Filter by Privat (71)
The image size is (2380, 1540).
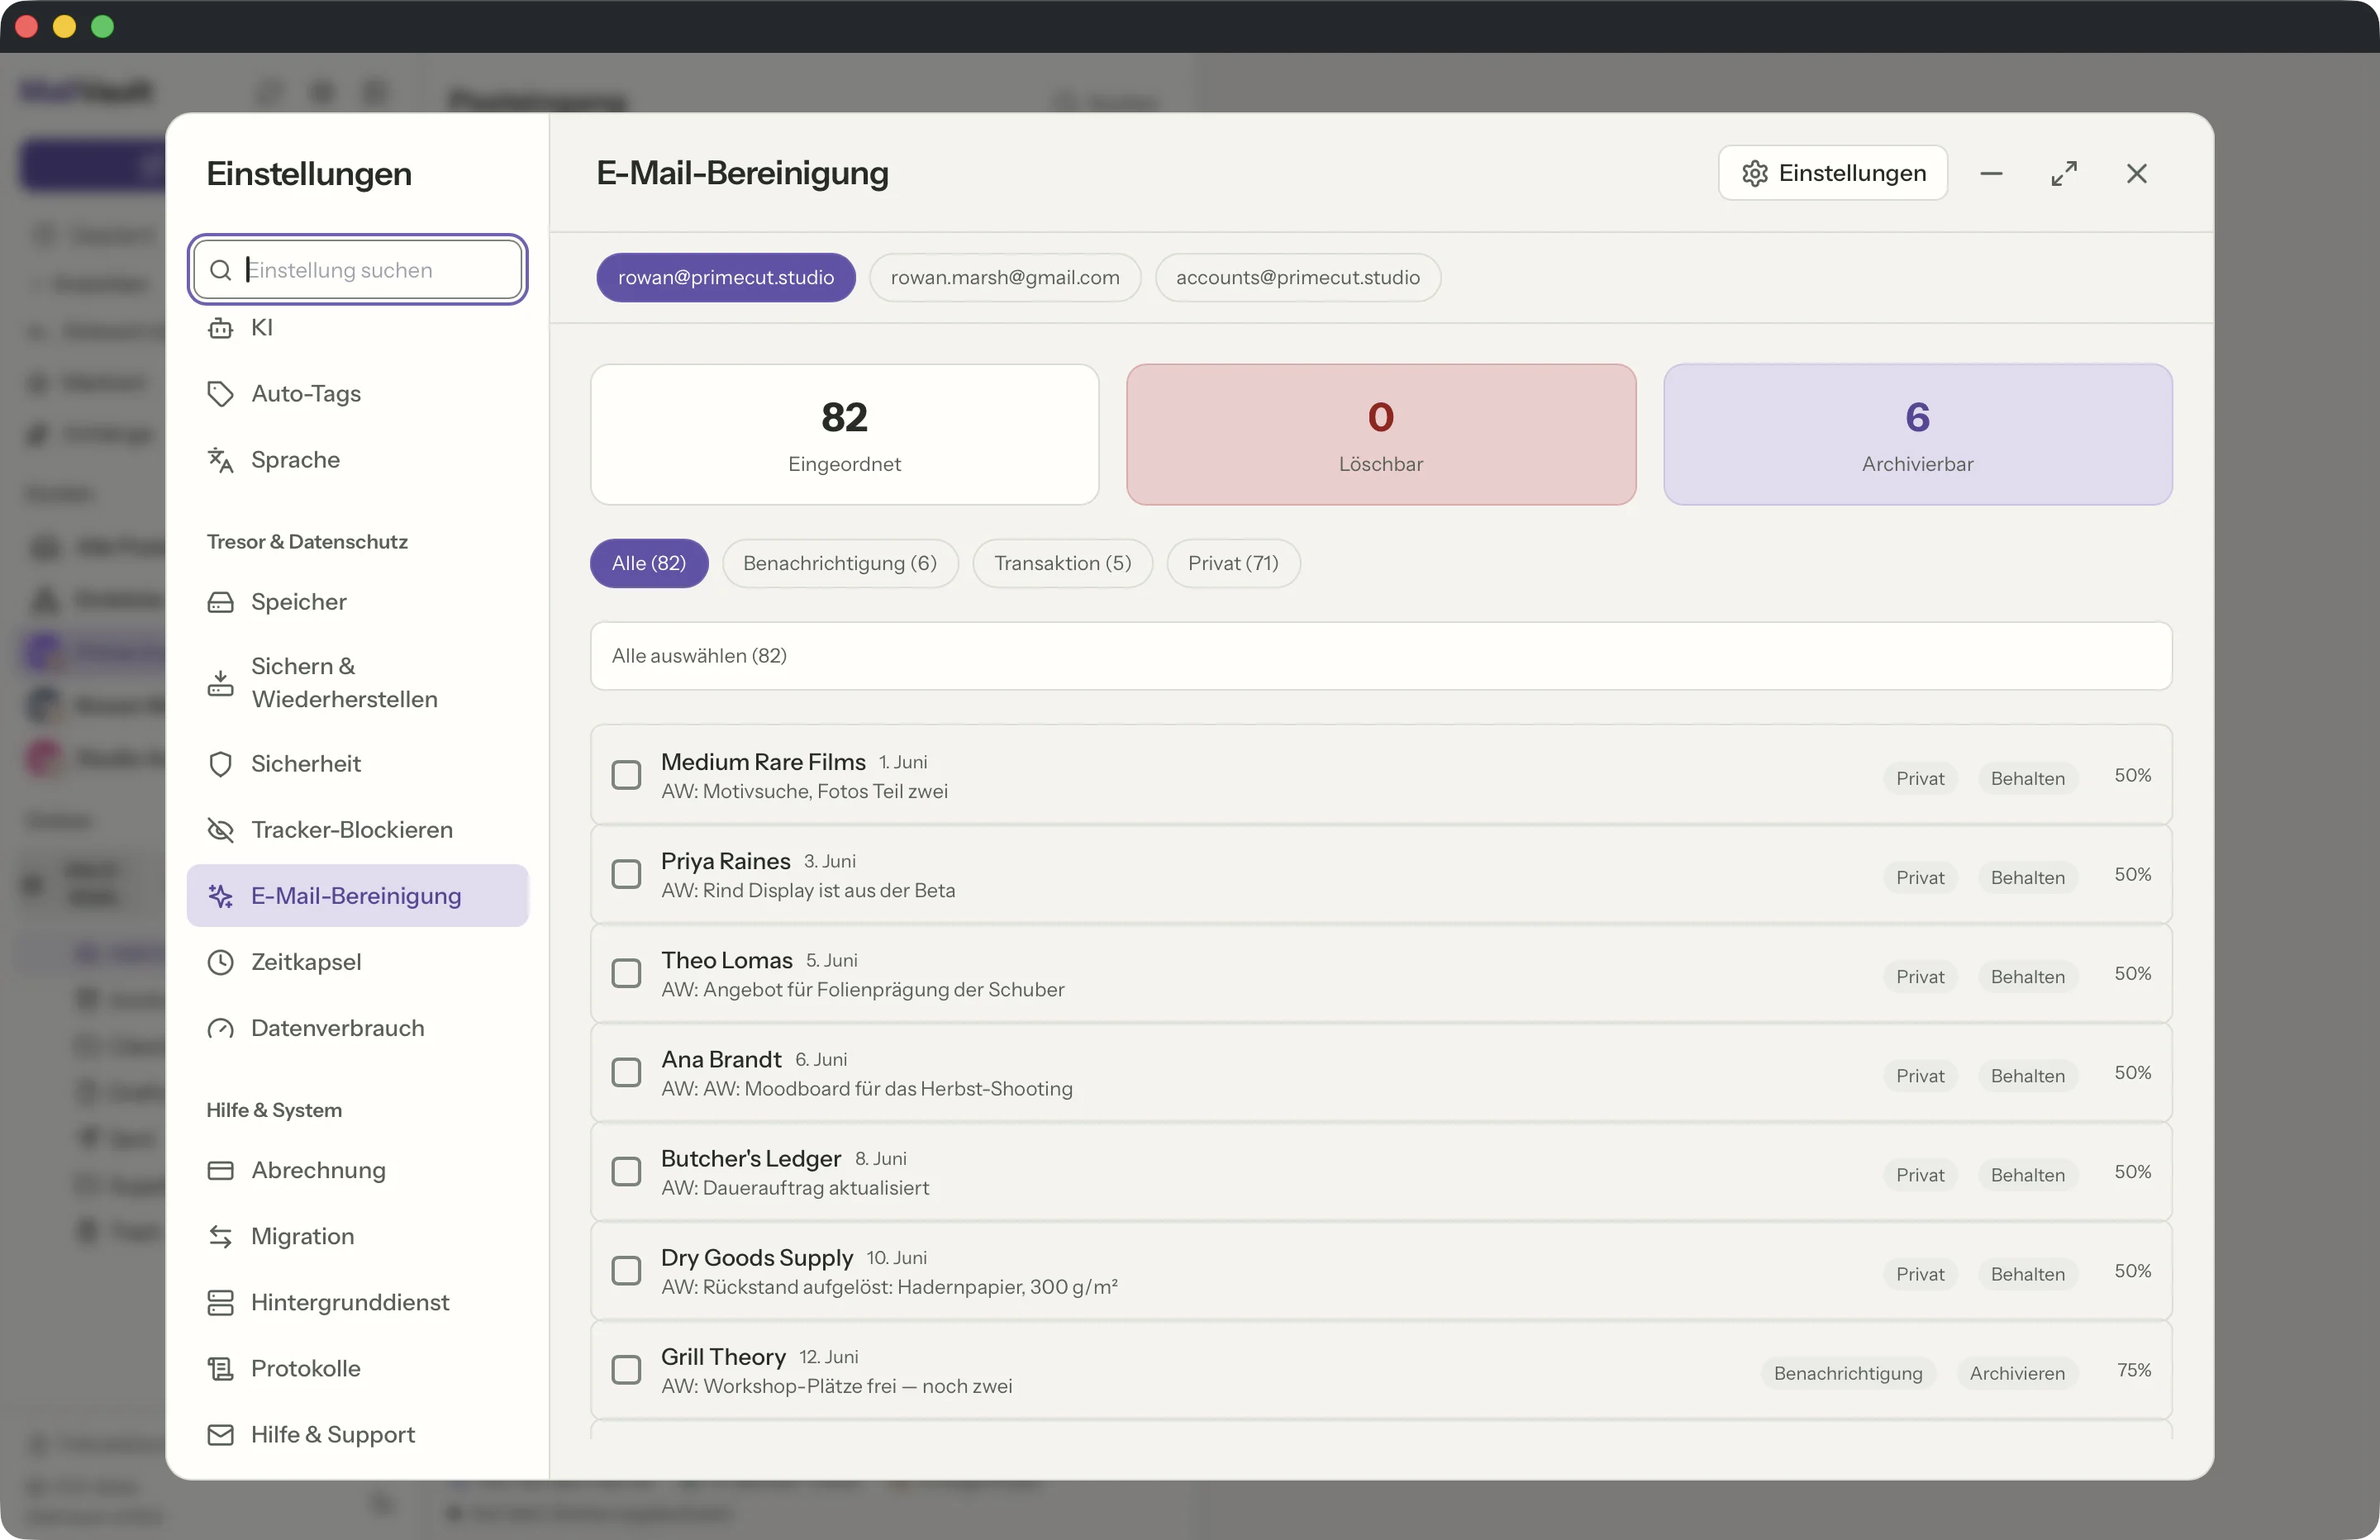(1233, 563)
